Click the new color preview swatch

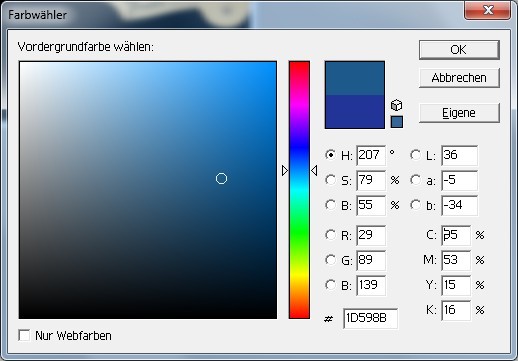(x=355, y=78)
